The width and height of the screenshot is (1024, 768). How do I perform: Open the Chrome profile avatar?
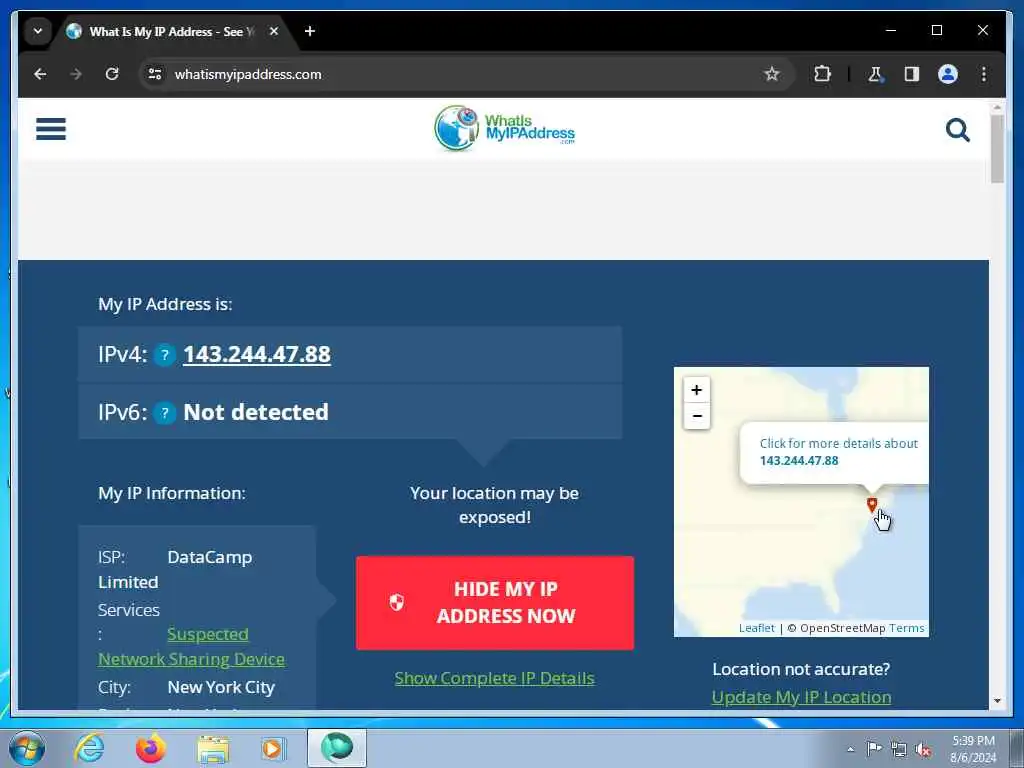click(x=948, y=74)
